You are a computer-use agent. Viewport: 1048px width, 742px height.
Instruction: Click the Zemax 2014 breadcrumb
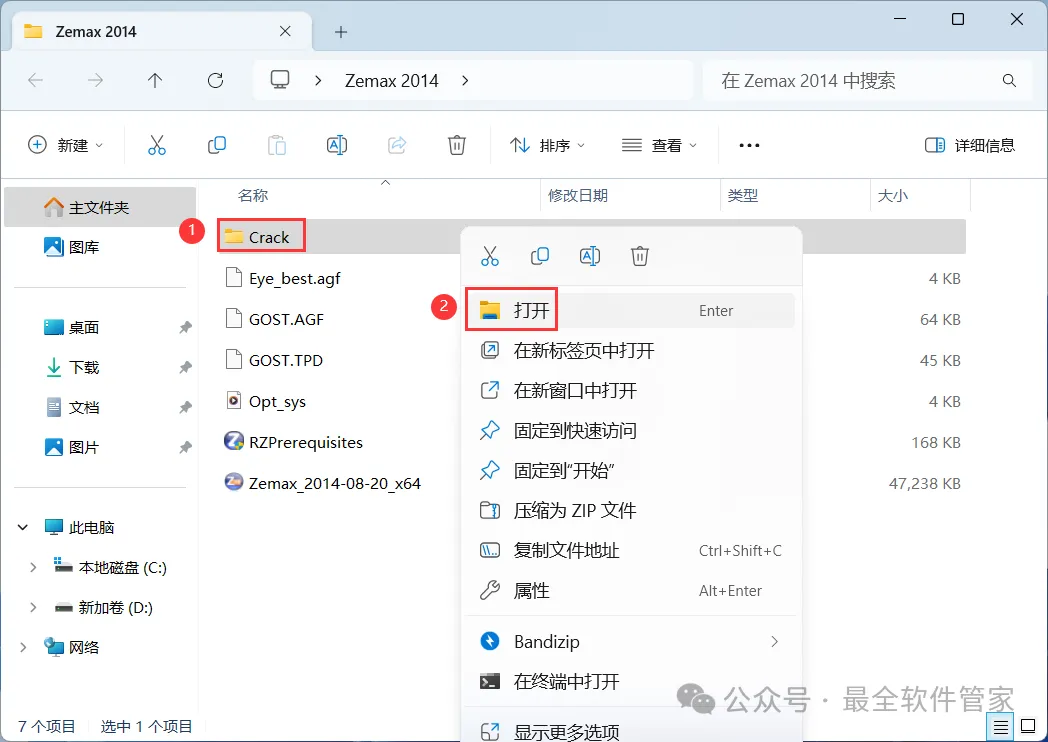[392, 81]
